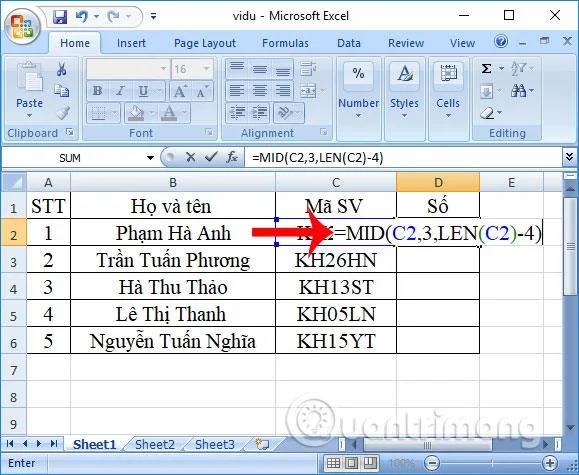
Task: Click the Clear eraser icon
Action: [488, 113]
